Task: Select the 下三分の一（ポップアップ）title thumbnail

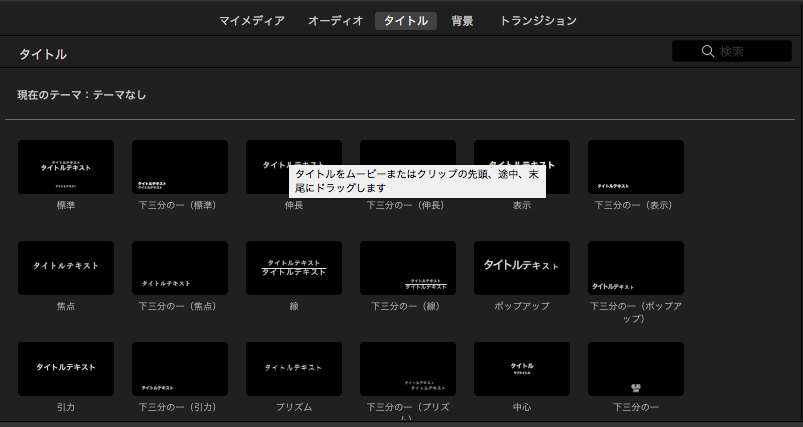Action: 636,268
